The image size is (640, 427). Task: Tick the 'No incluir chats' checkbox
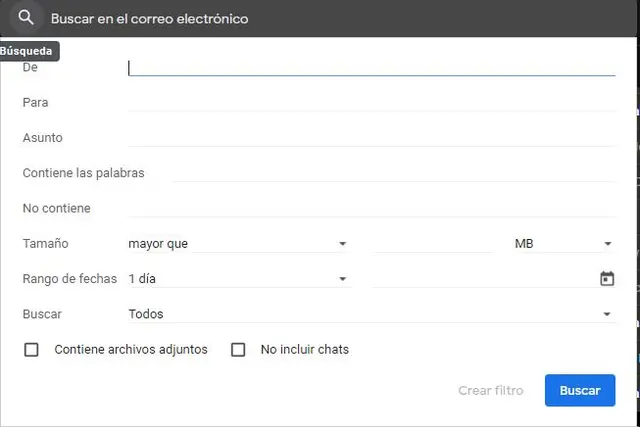[238, 350]
